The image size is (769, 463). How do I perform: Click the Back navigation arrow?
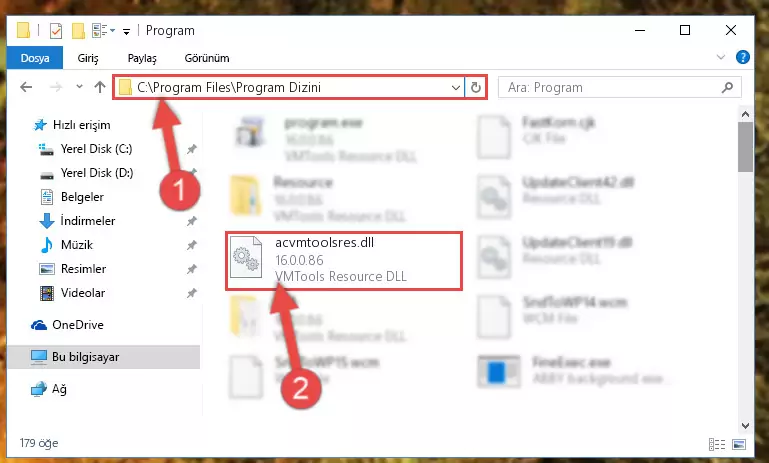click(x=26, y=87)
